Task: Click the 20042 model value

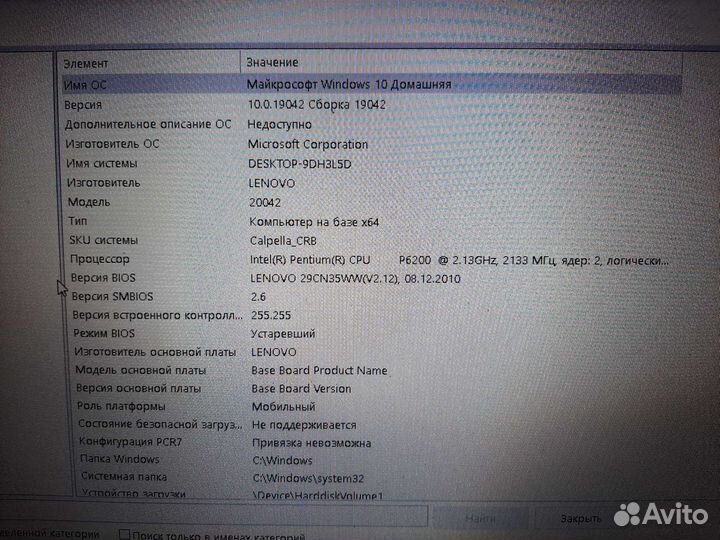Action: coord(265,202)
